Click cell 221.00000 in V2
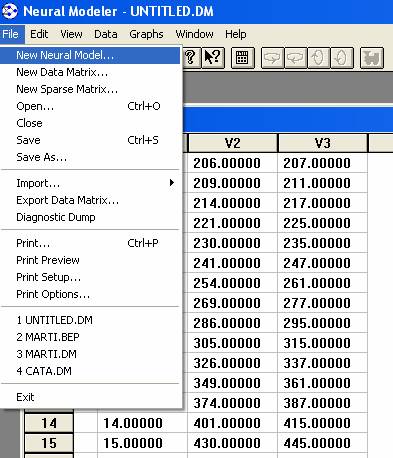The width and height of the screenshot is (393, 458). (x=232, y=223)
